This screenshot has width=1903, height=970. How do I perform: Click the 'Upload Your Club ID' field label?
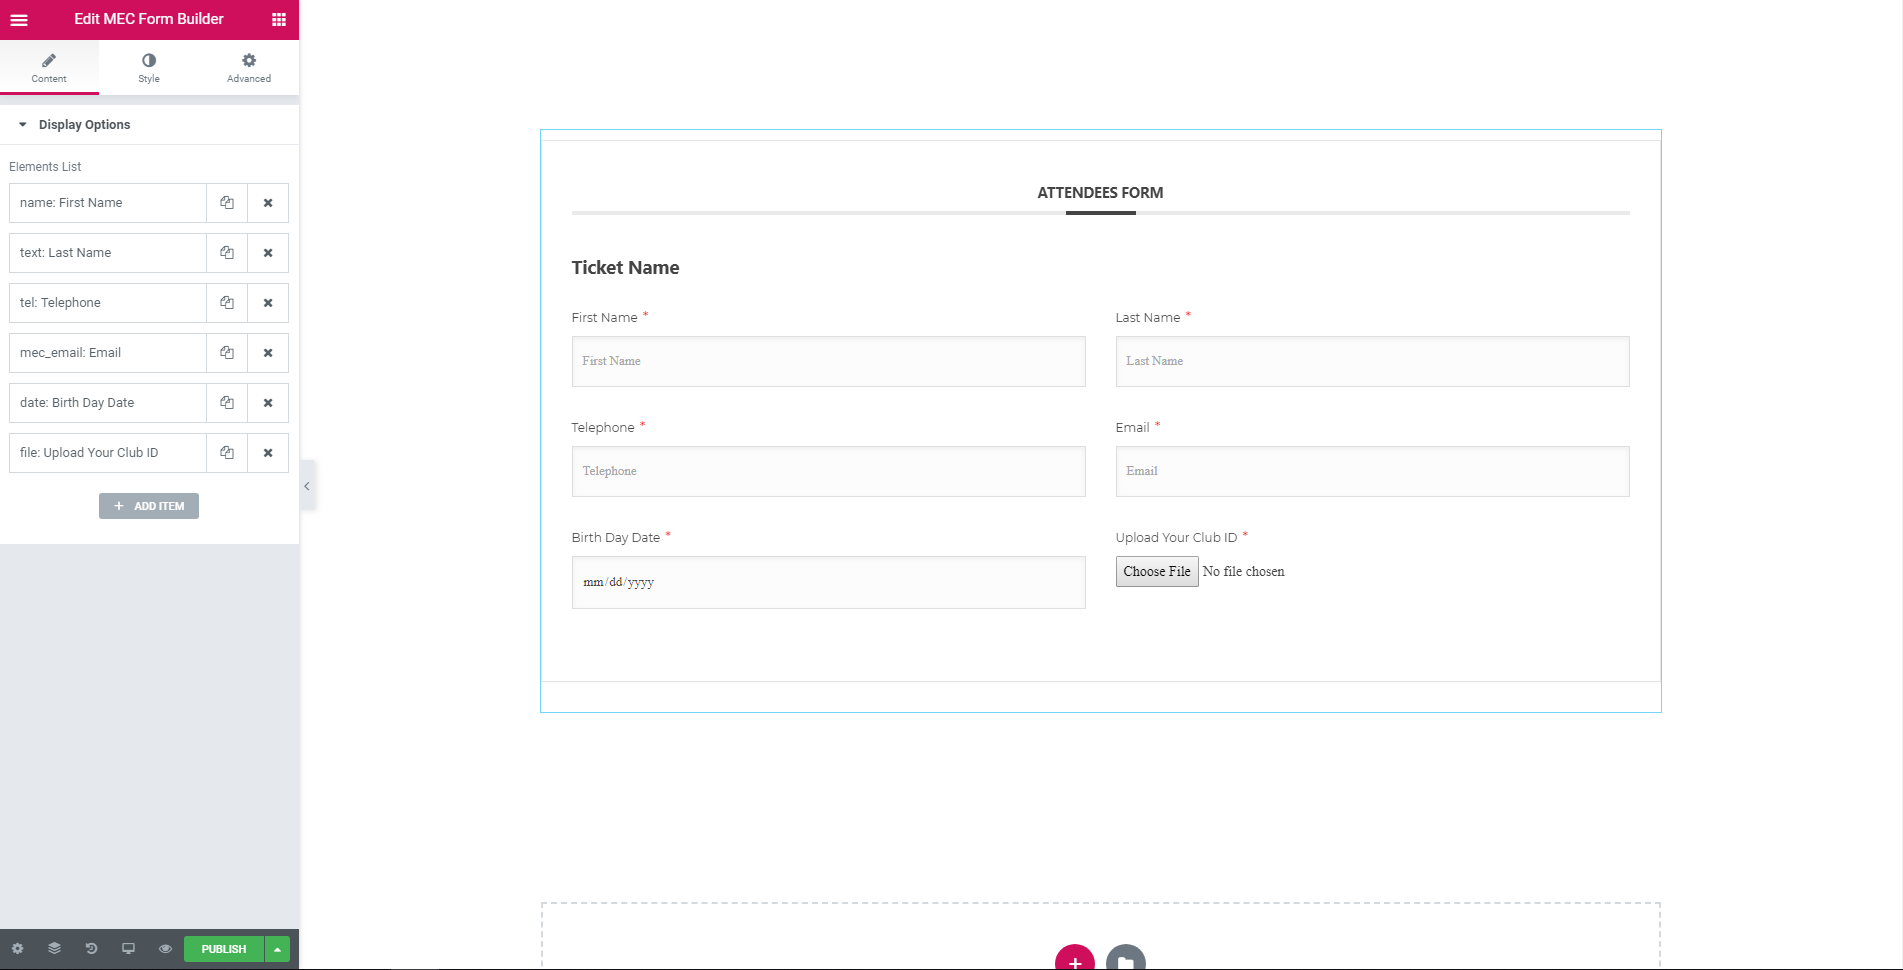[x=1176, y=538]
